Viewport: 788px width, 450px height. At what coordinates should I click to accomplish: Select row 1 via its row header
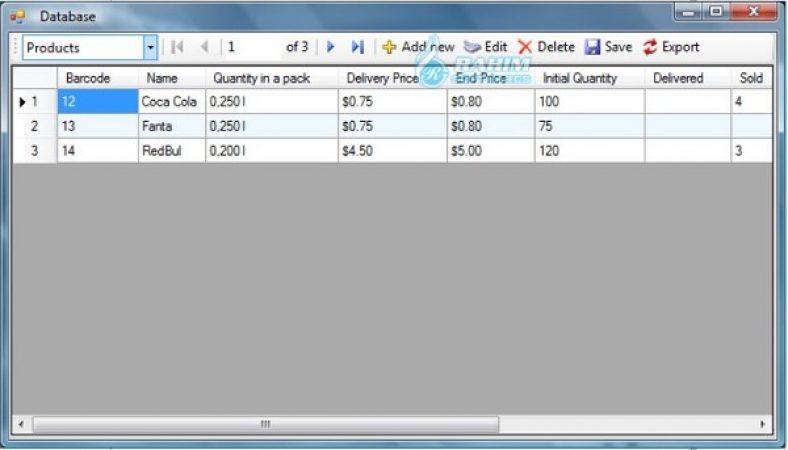pyautogui.click(x=35, y=102)
